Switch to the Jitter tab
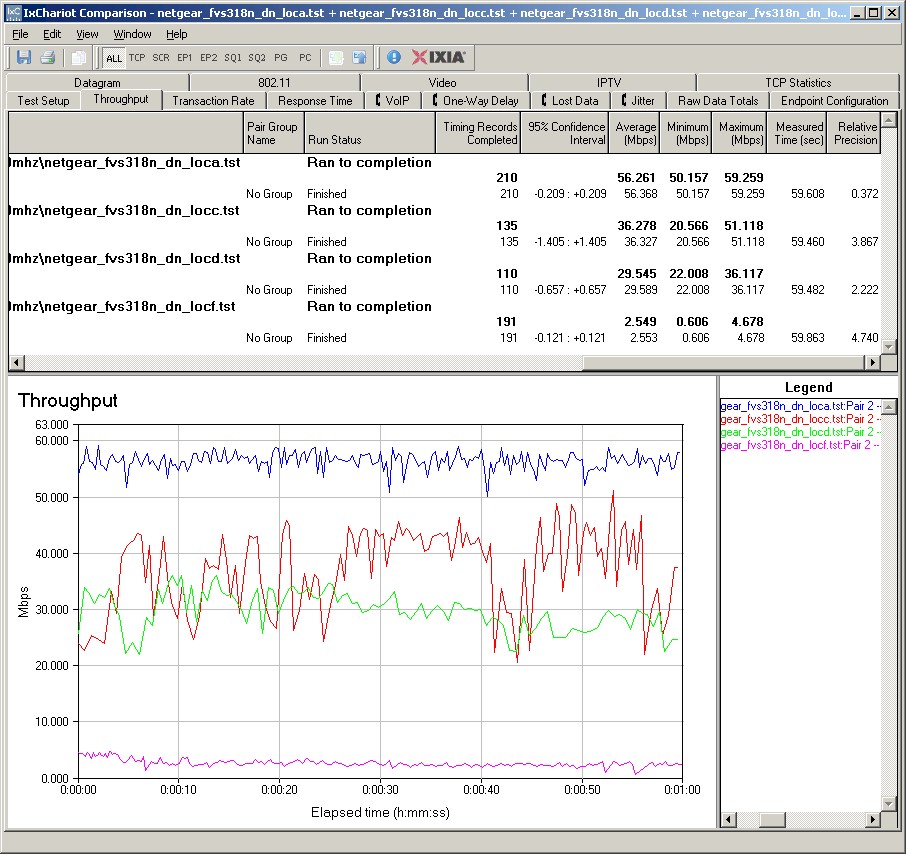This screenshot has height=854, width=906. [x=638, y=101]
